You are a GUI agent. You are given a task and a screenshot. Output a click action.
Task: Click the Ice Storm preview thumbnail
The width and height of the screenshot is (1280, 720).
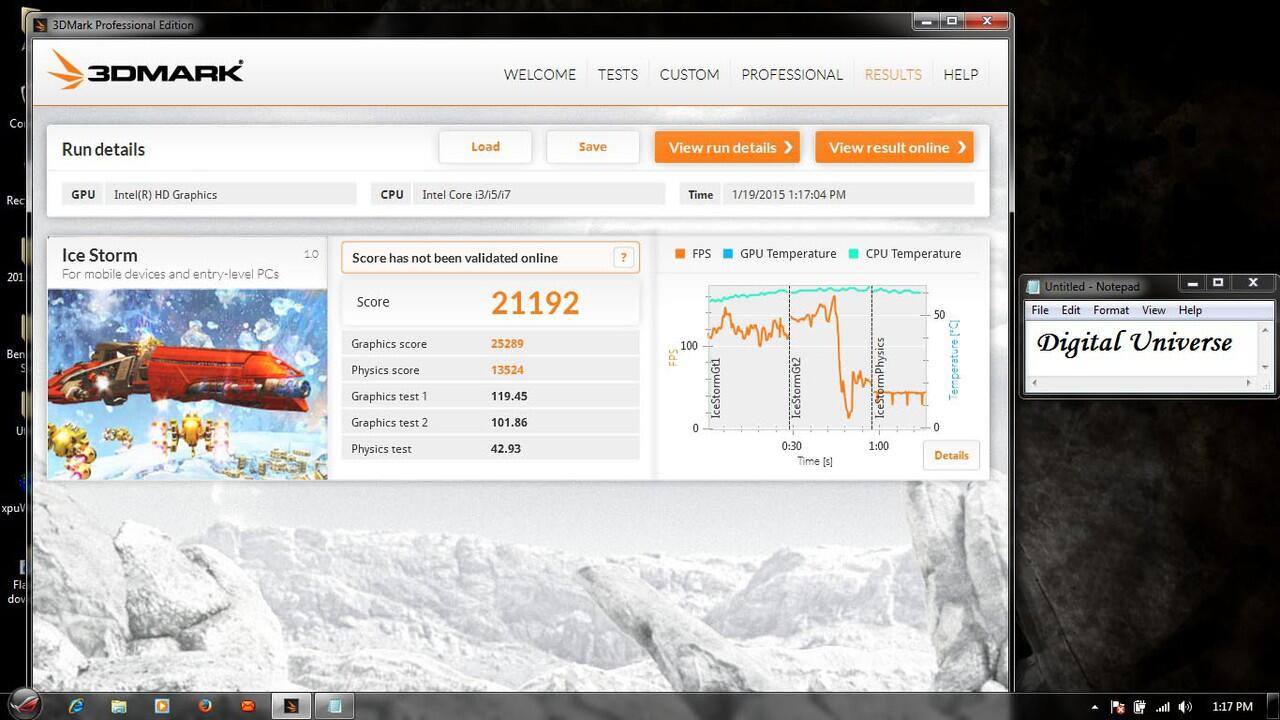tap(187, 384)
